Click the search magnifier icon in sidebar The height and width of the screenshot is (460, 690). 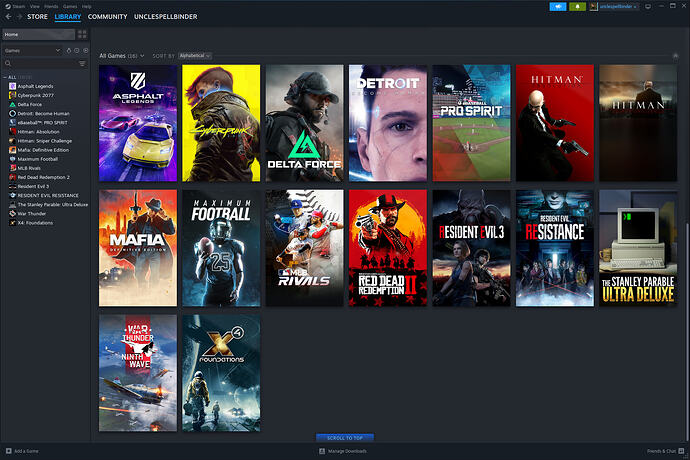tap(8, 64)
